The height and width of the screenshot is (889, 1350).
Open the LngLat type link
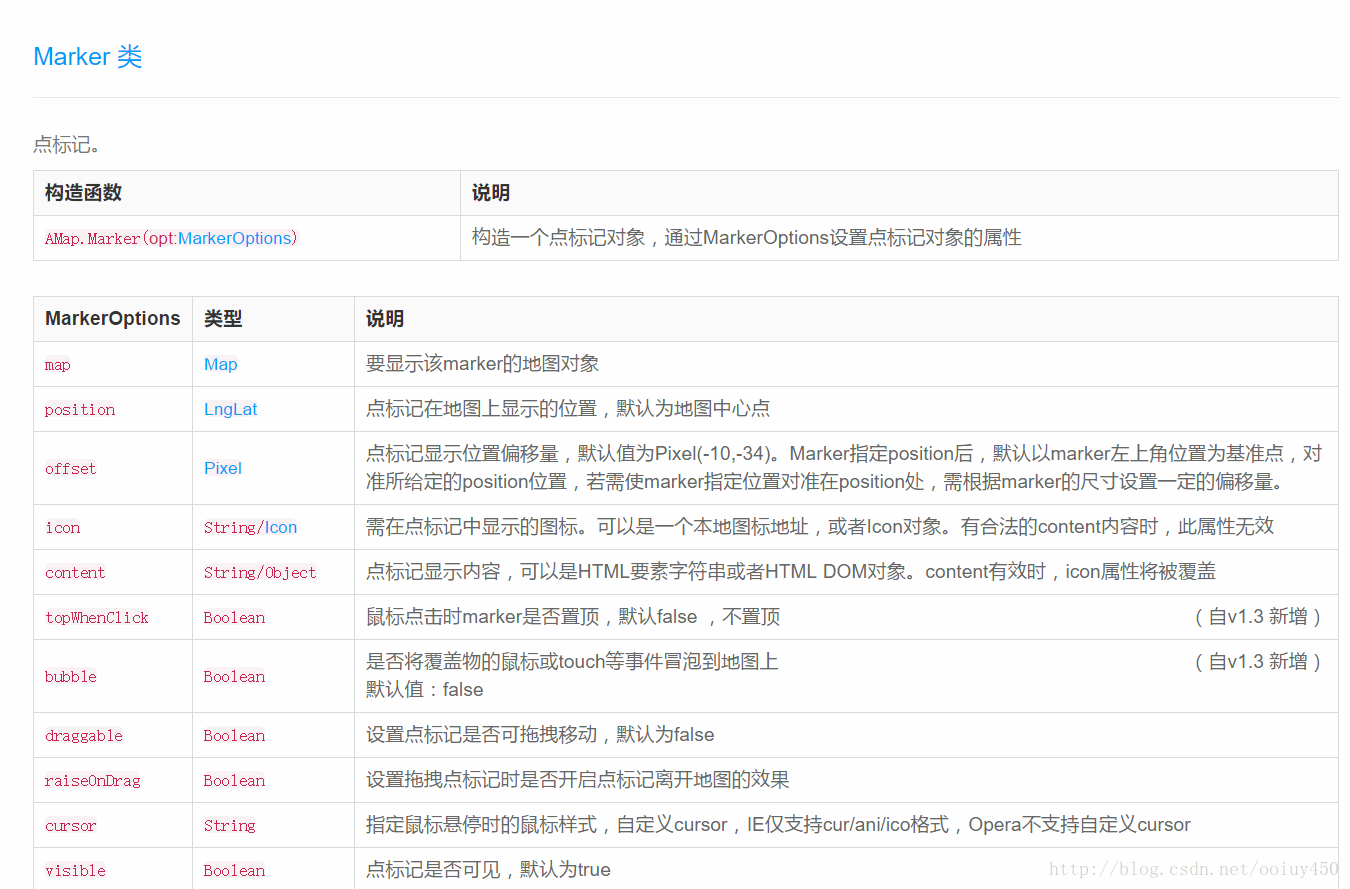pyautogui.click(x=231, y=409)
